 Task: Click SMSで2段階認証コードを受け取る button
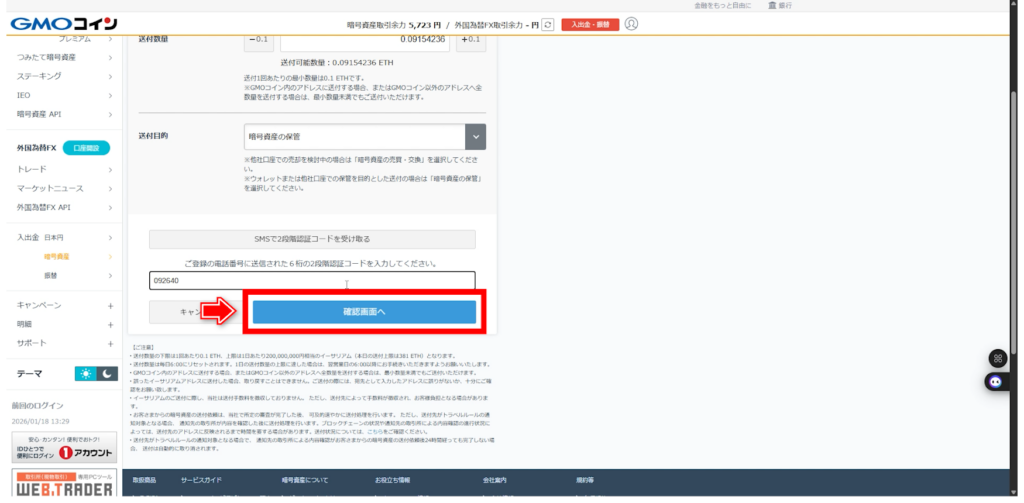click(x=312, y=239)
